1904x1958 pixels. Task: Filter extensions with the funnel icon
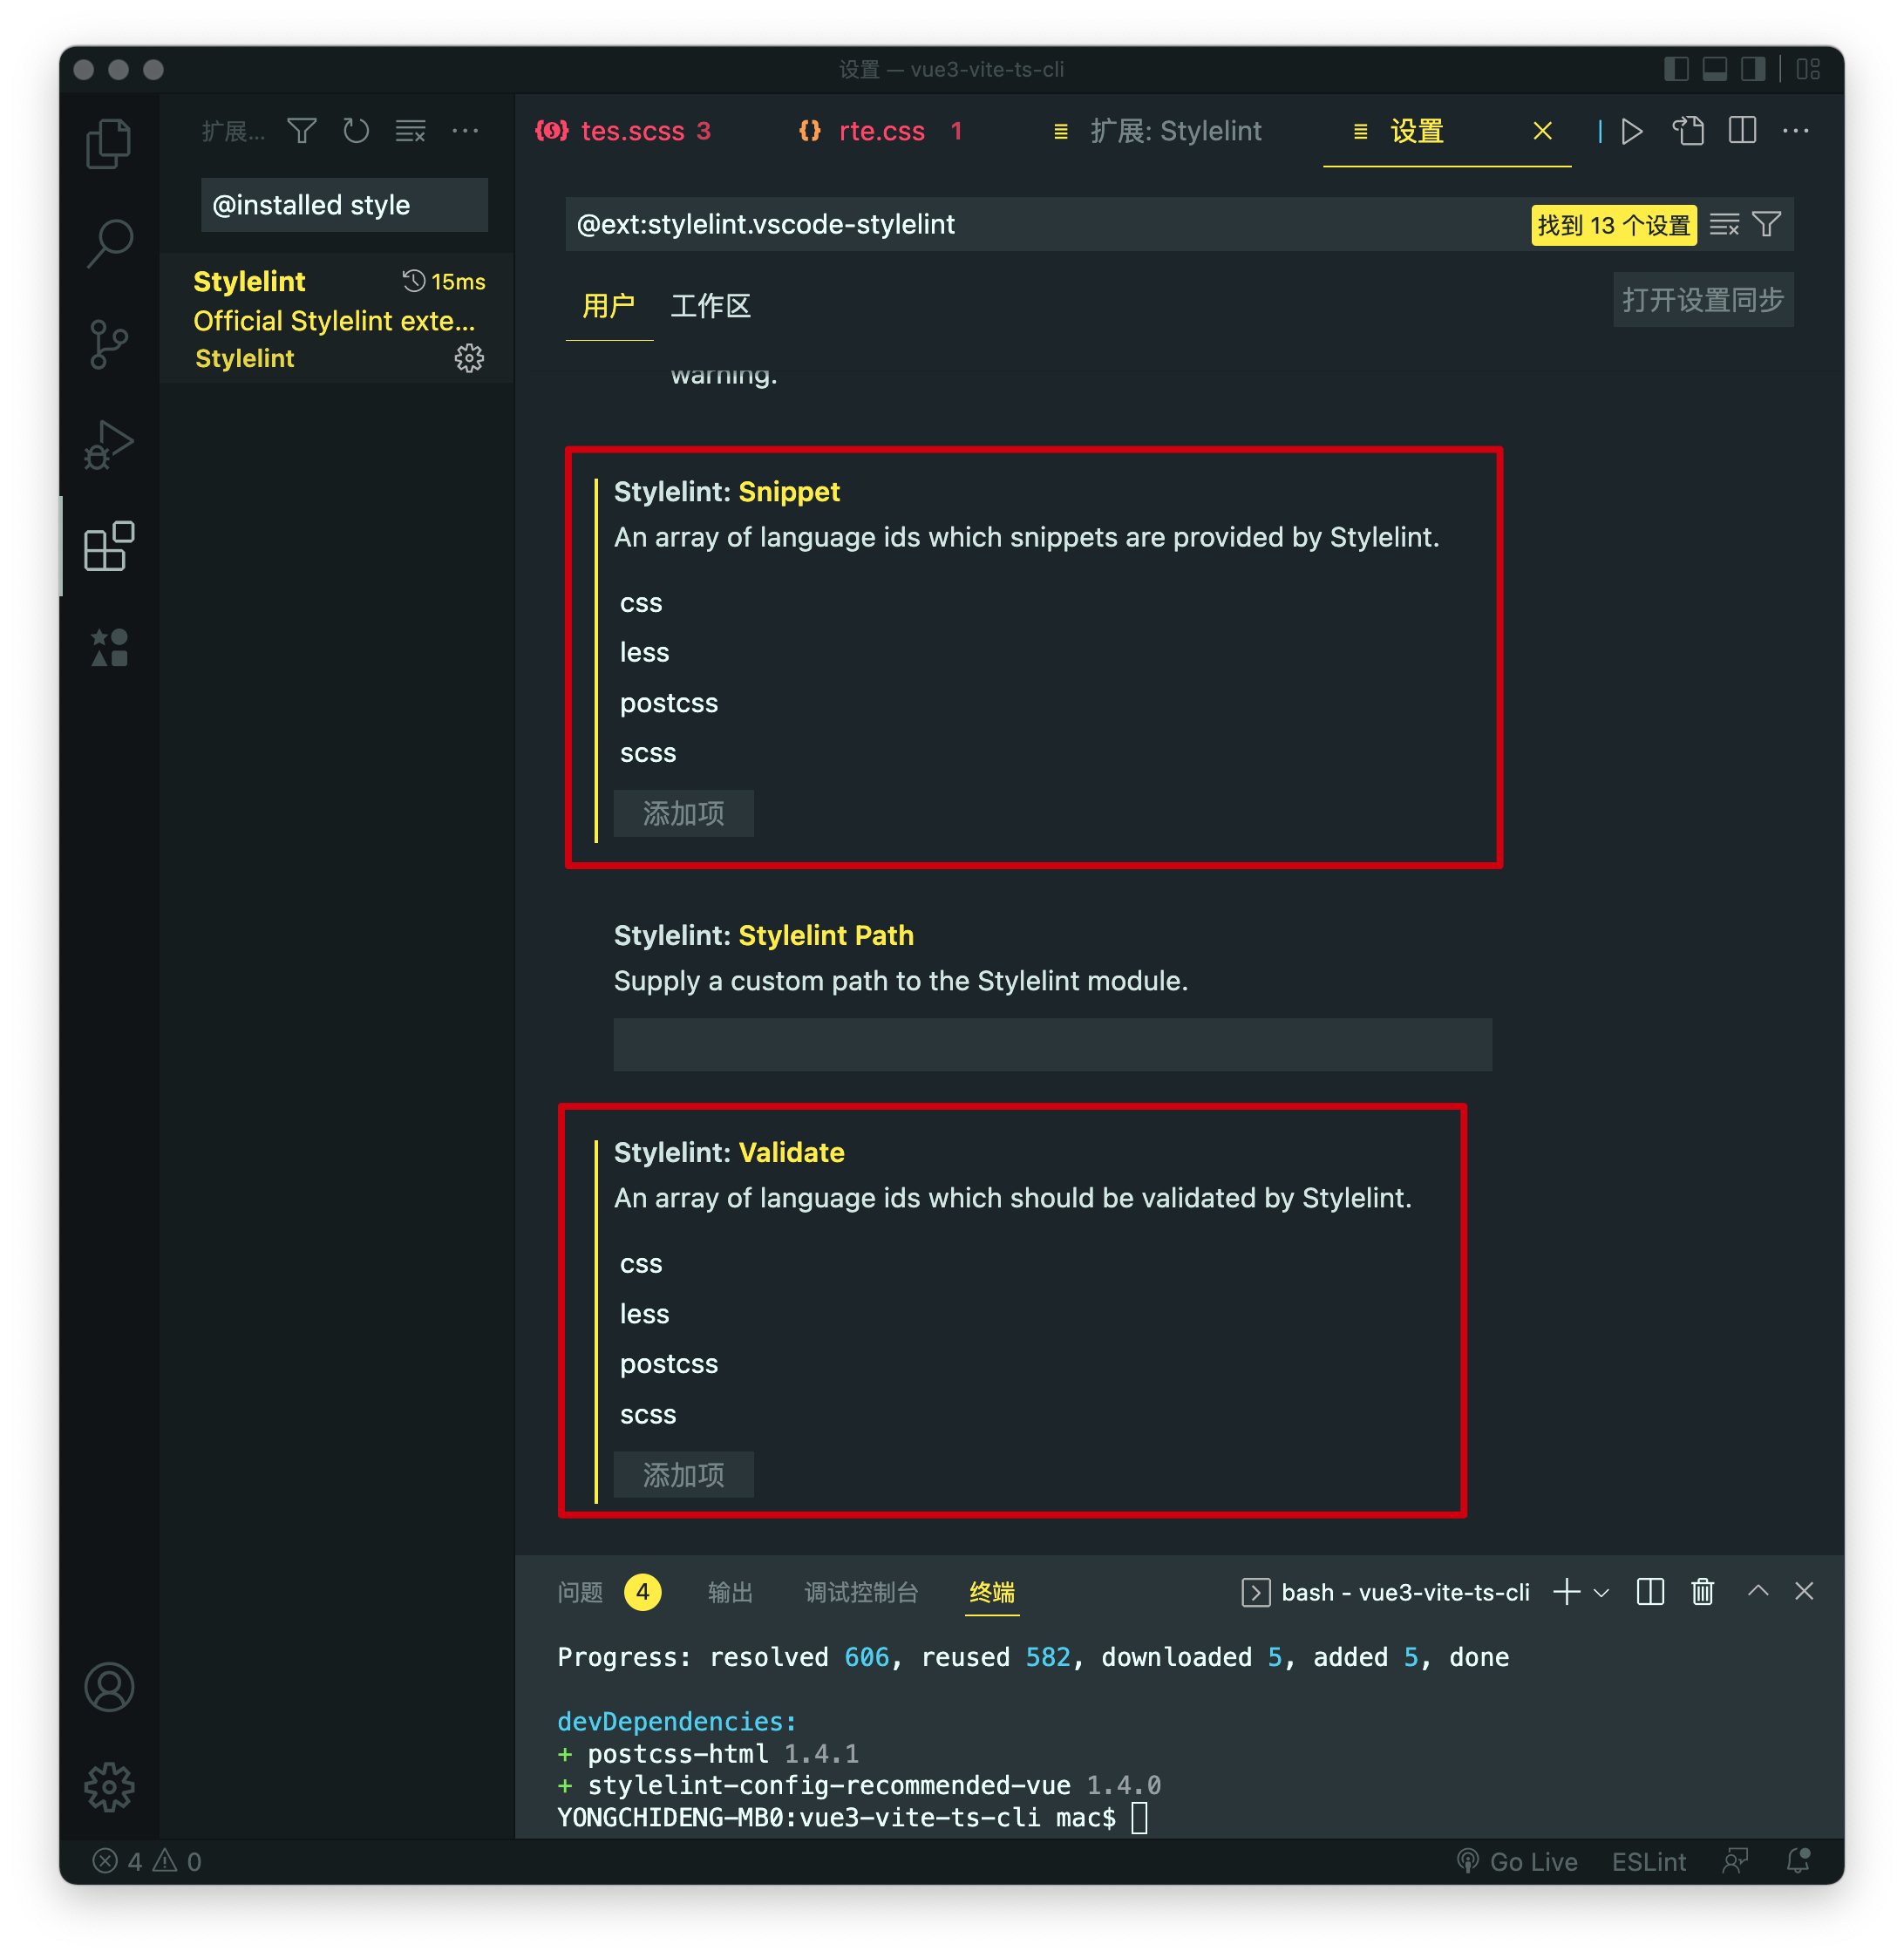tap(301, 131)
